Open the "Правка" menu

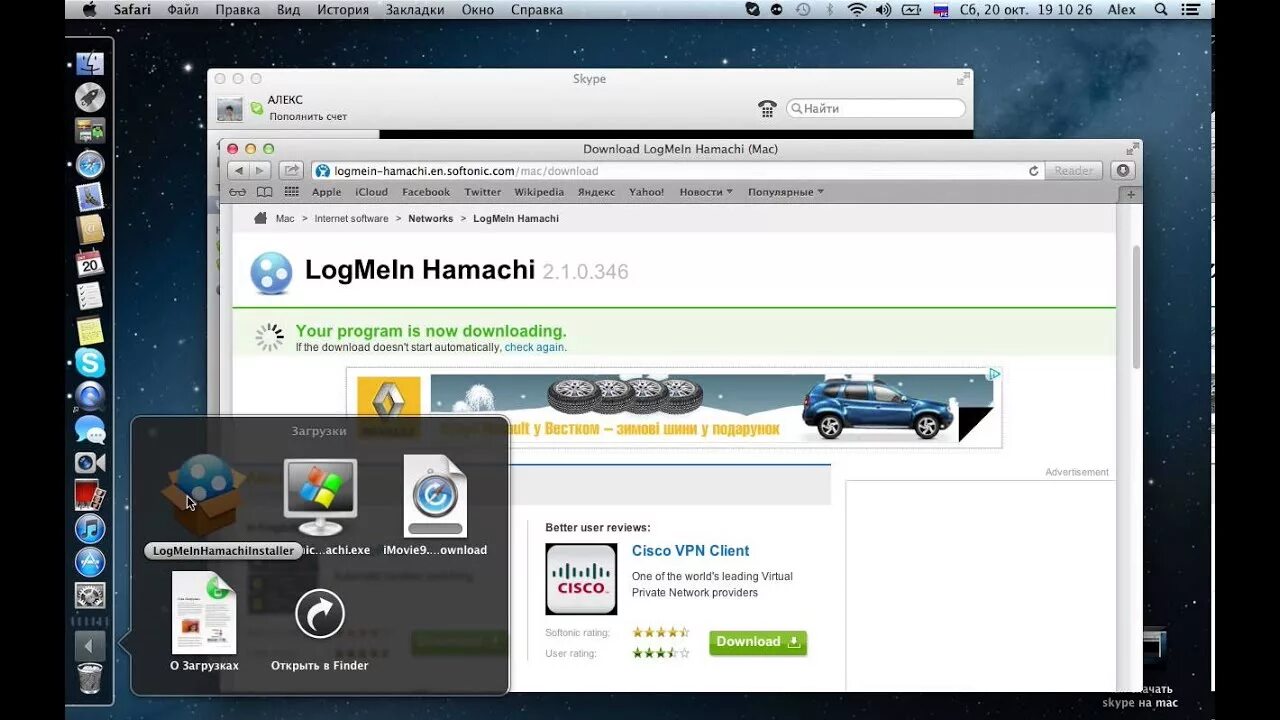238,9
